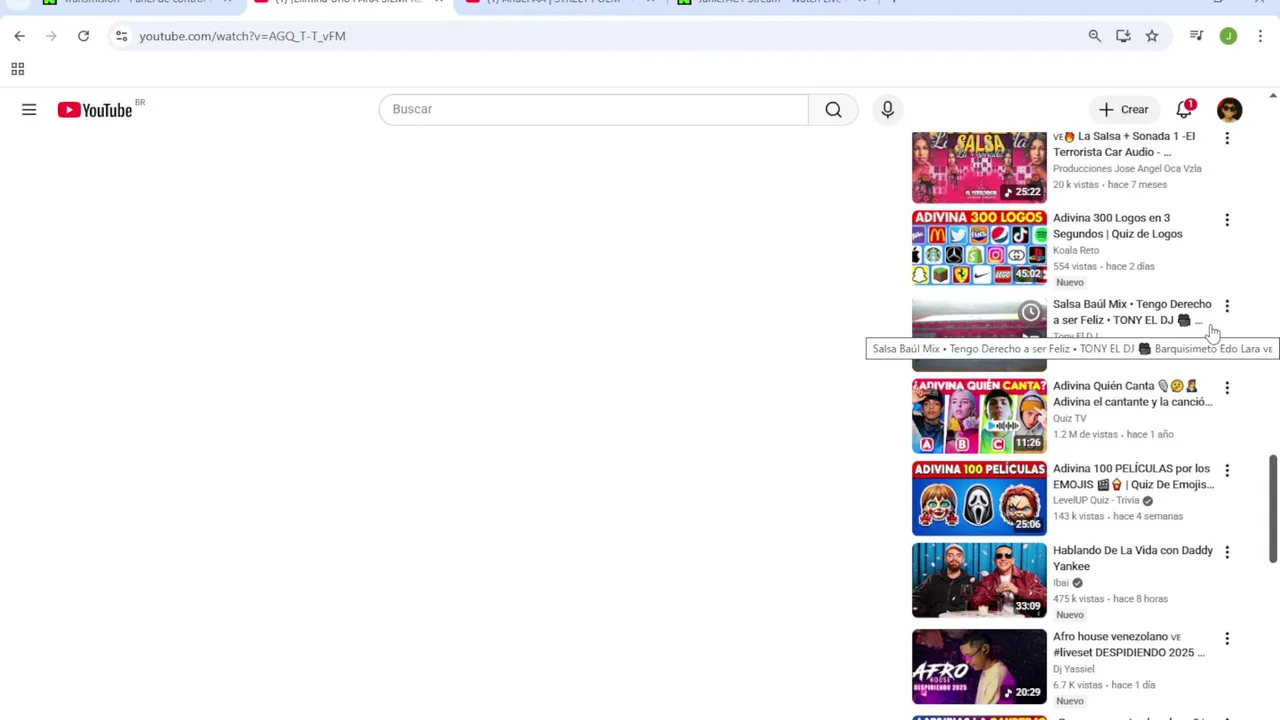The width and height of the screenshot is (1280, 720).
Task: Click channel 'Producciones Jose Angel Oca Vzla'
Action: point(1127,169)
